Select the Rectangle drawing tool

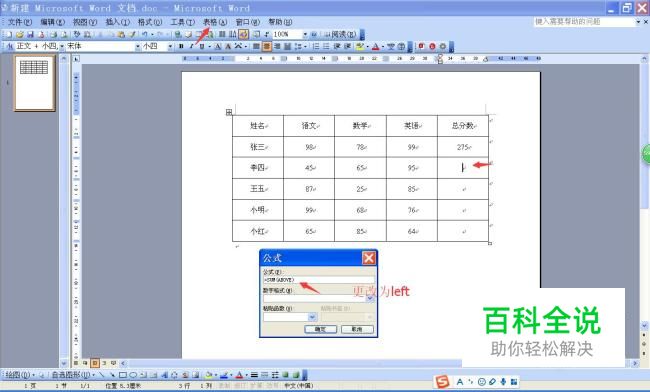pos(123,375)
